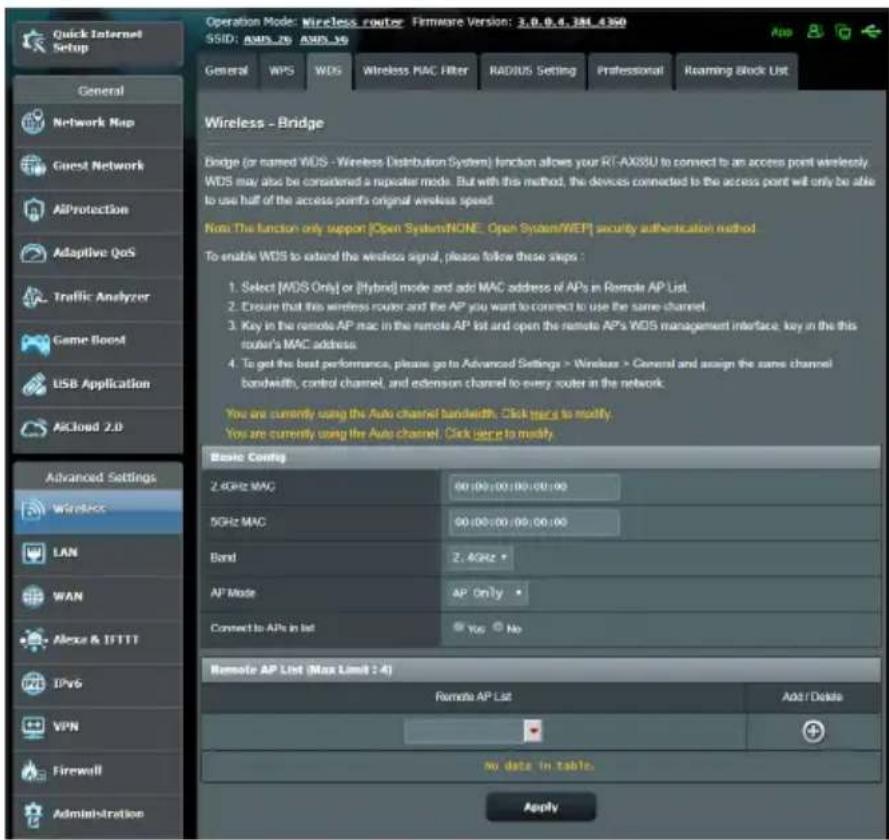Switch to the Wireless MAC Filter tab
The height and width of the screenshot is (840, 889).
tap(416, 71)
